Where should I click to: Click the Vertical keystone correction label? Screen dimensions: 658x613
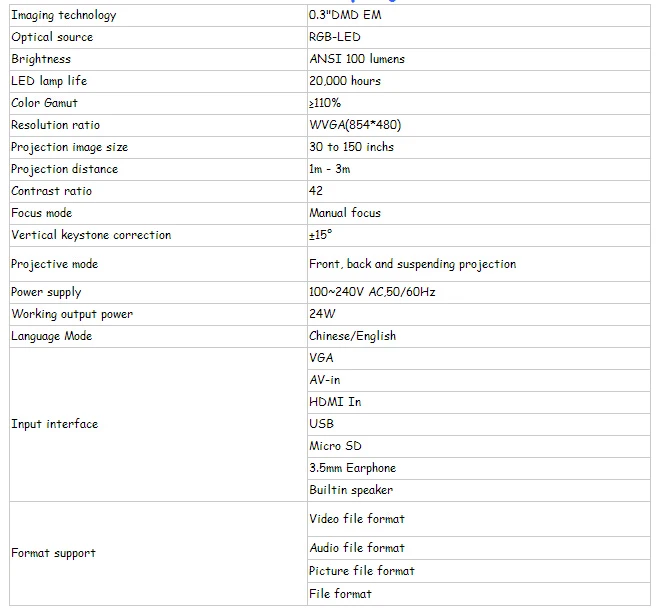91,235
